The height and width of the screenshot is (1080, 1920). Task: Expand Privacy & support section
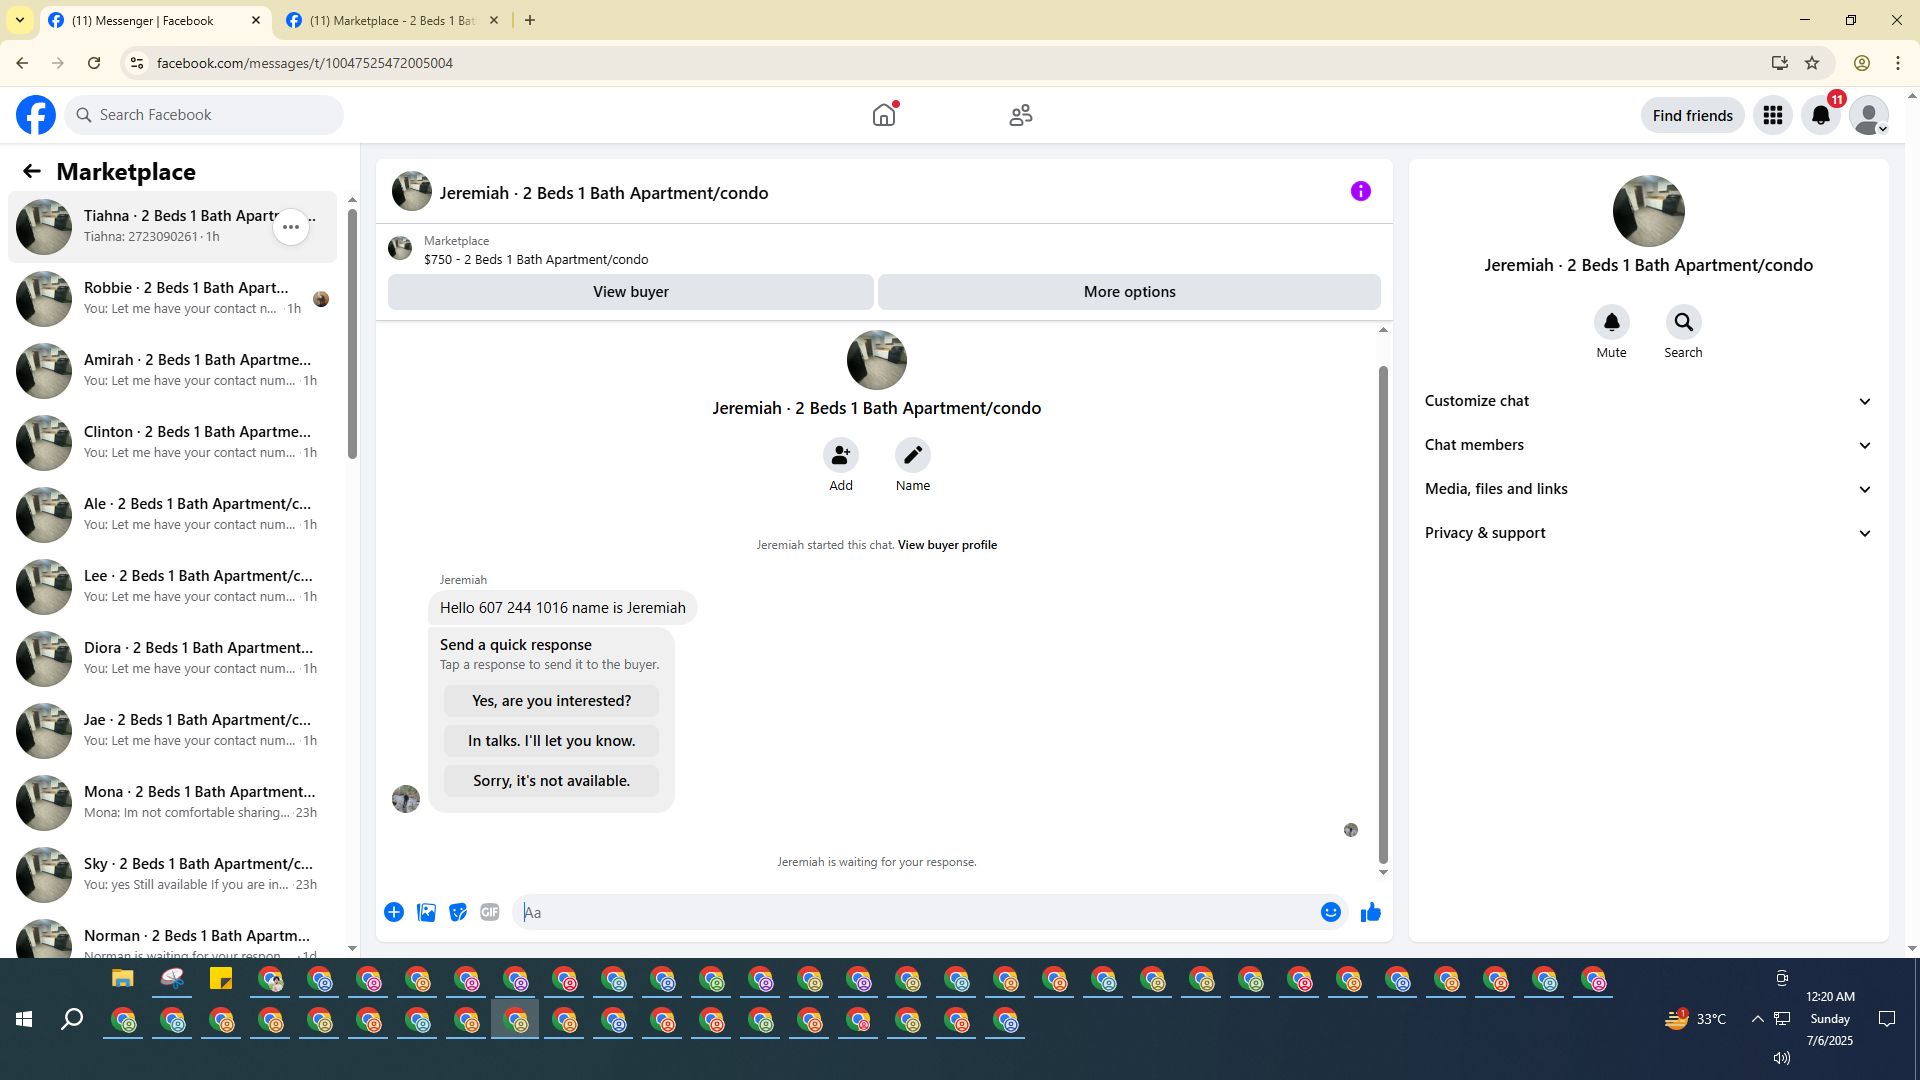[1647, 533]
